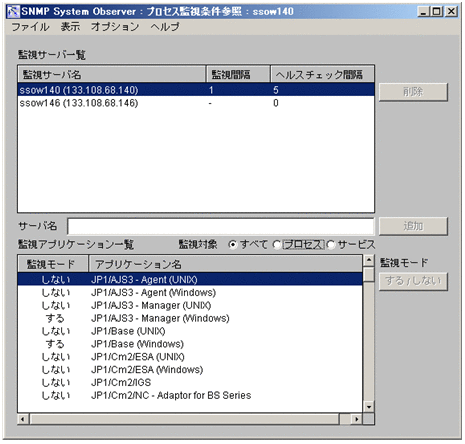Select server row ssow146 (133.108.68.146)
The image size is (465, 444).
[x=196, y=103]
